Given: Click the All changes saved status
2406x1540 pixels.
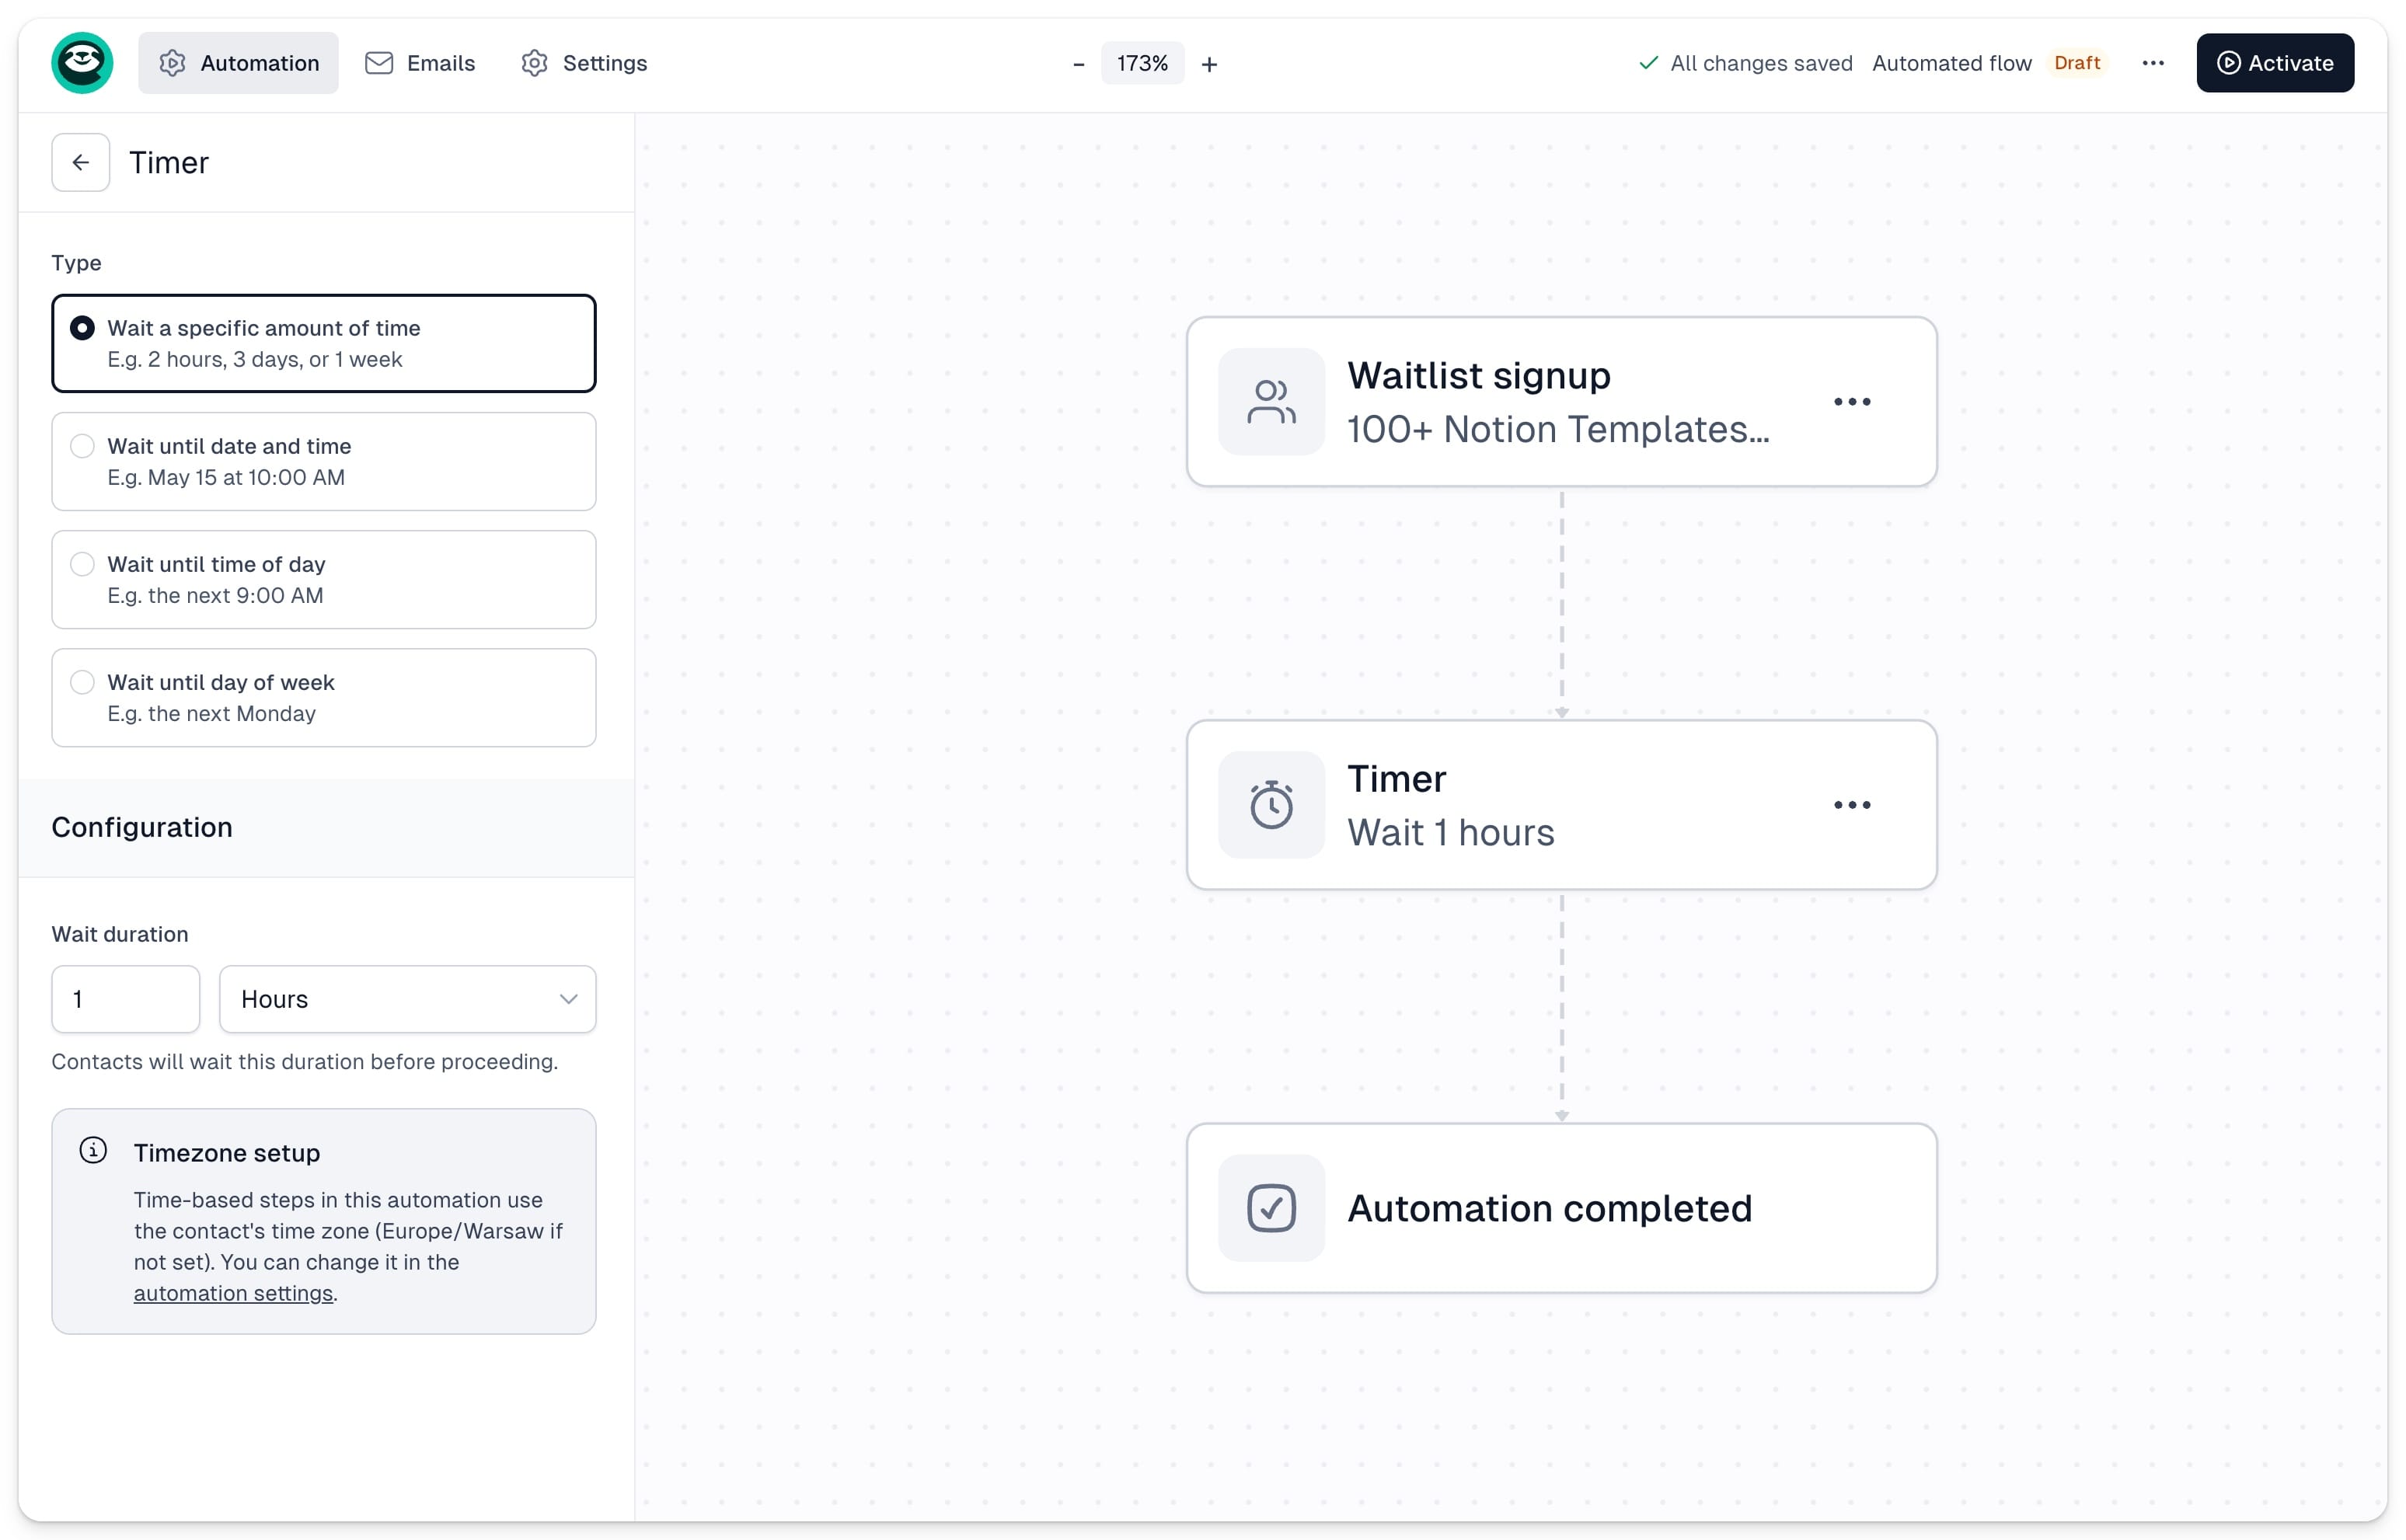Looking at the screenshot, I should click(x=1745, y=63).
